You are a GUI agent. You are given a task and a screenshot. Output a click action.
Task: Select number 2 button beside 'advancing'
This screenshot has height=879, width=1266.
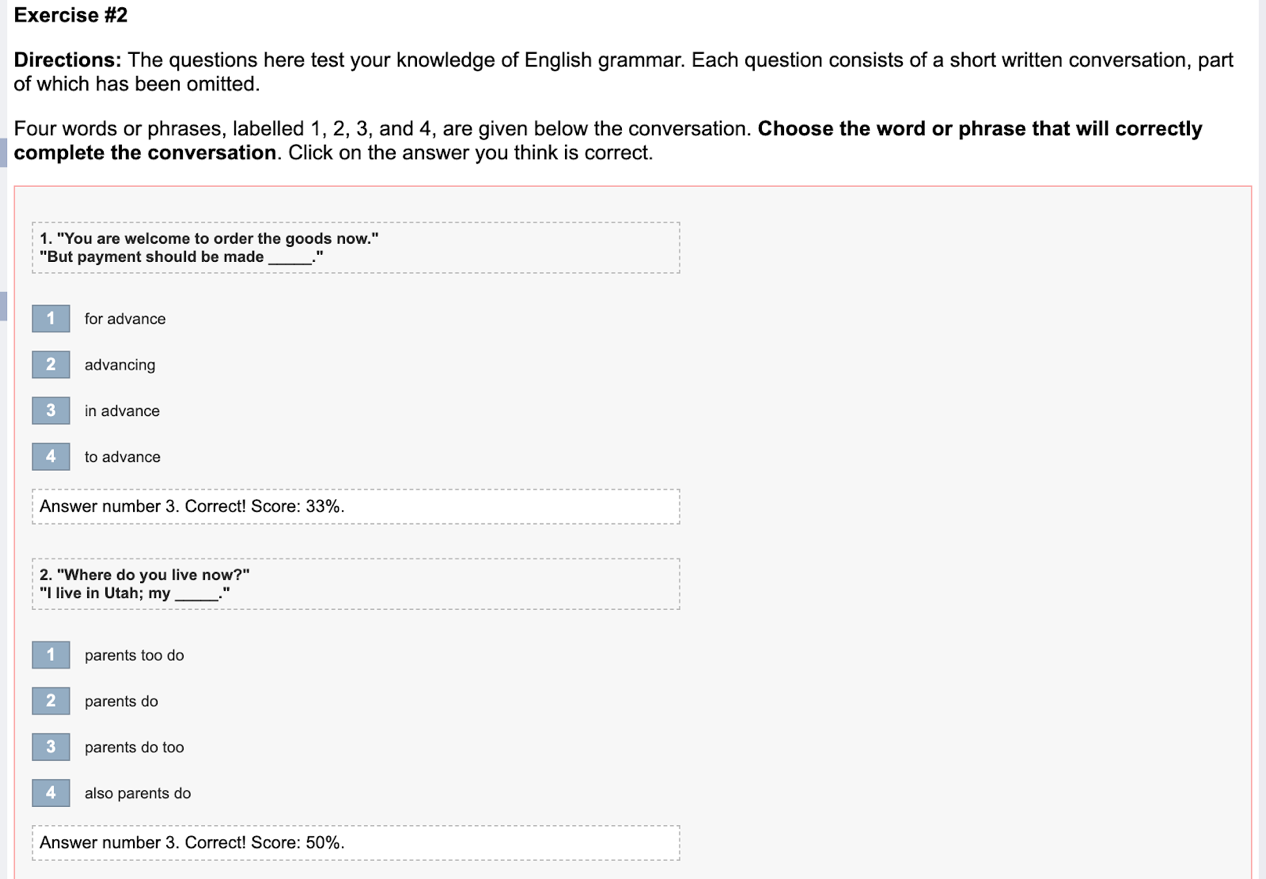pyautogui.click(x=51, y=365)
